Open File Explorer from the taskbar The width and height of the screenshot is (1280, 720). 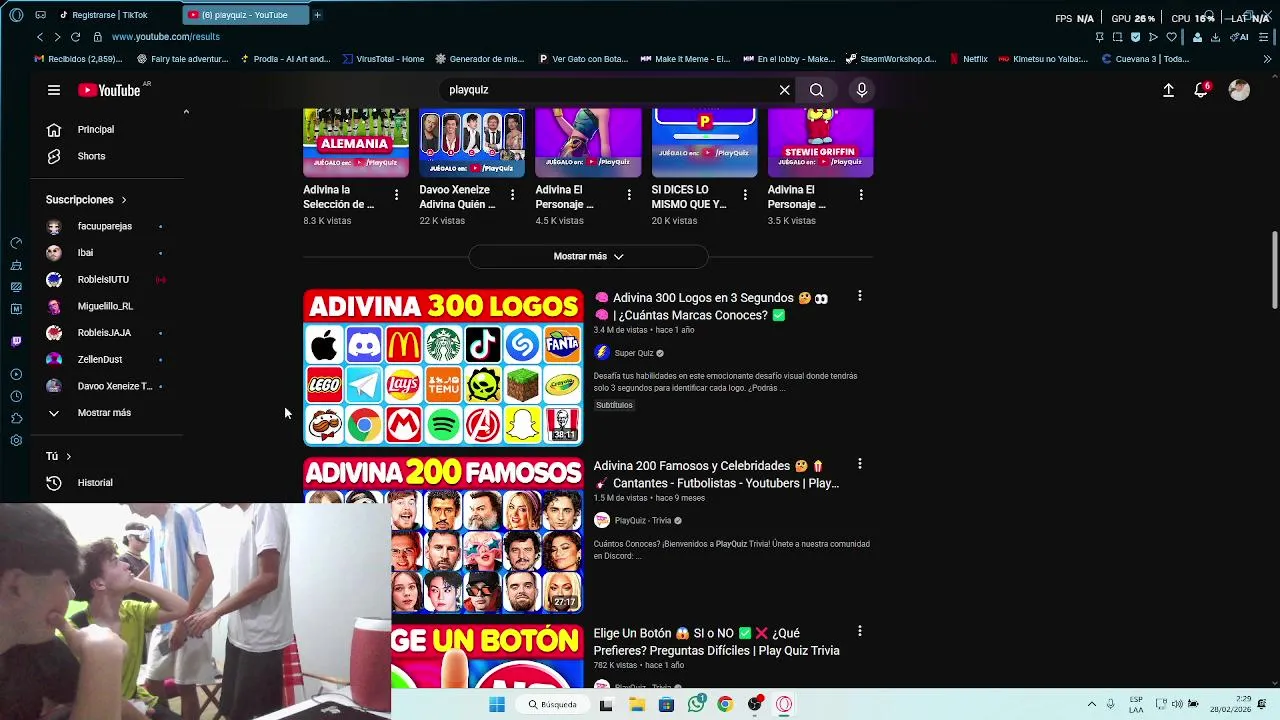click(x=637, y=704)
